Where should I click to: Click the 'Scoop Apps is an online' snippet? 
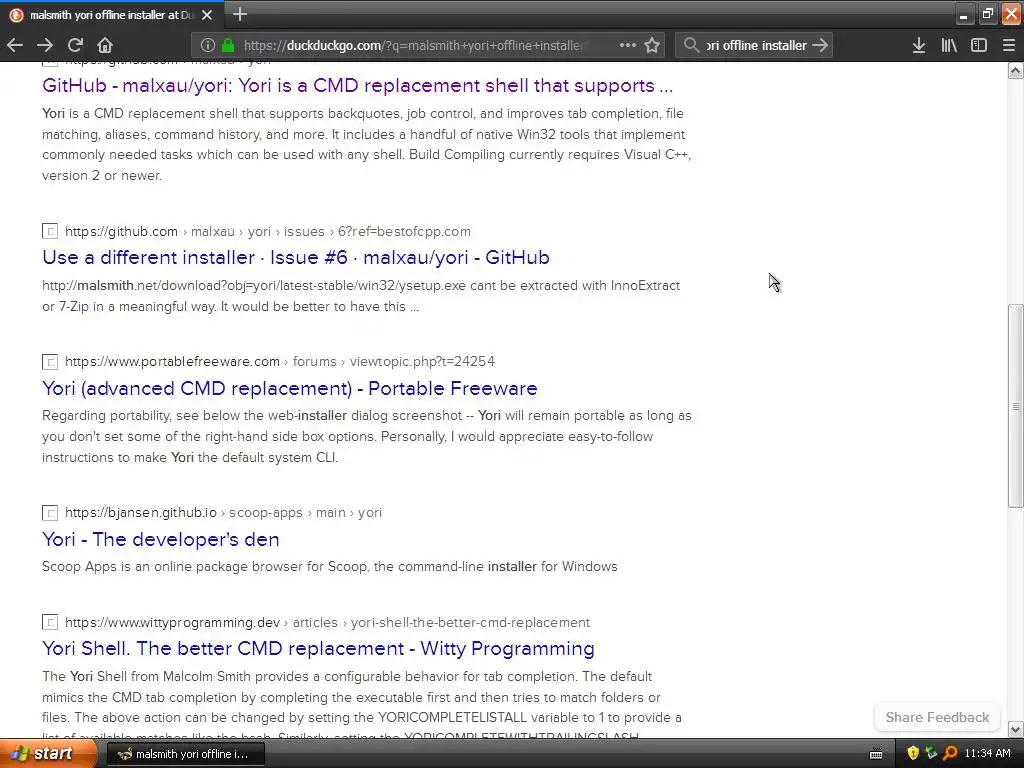point(330,567)
